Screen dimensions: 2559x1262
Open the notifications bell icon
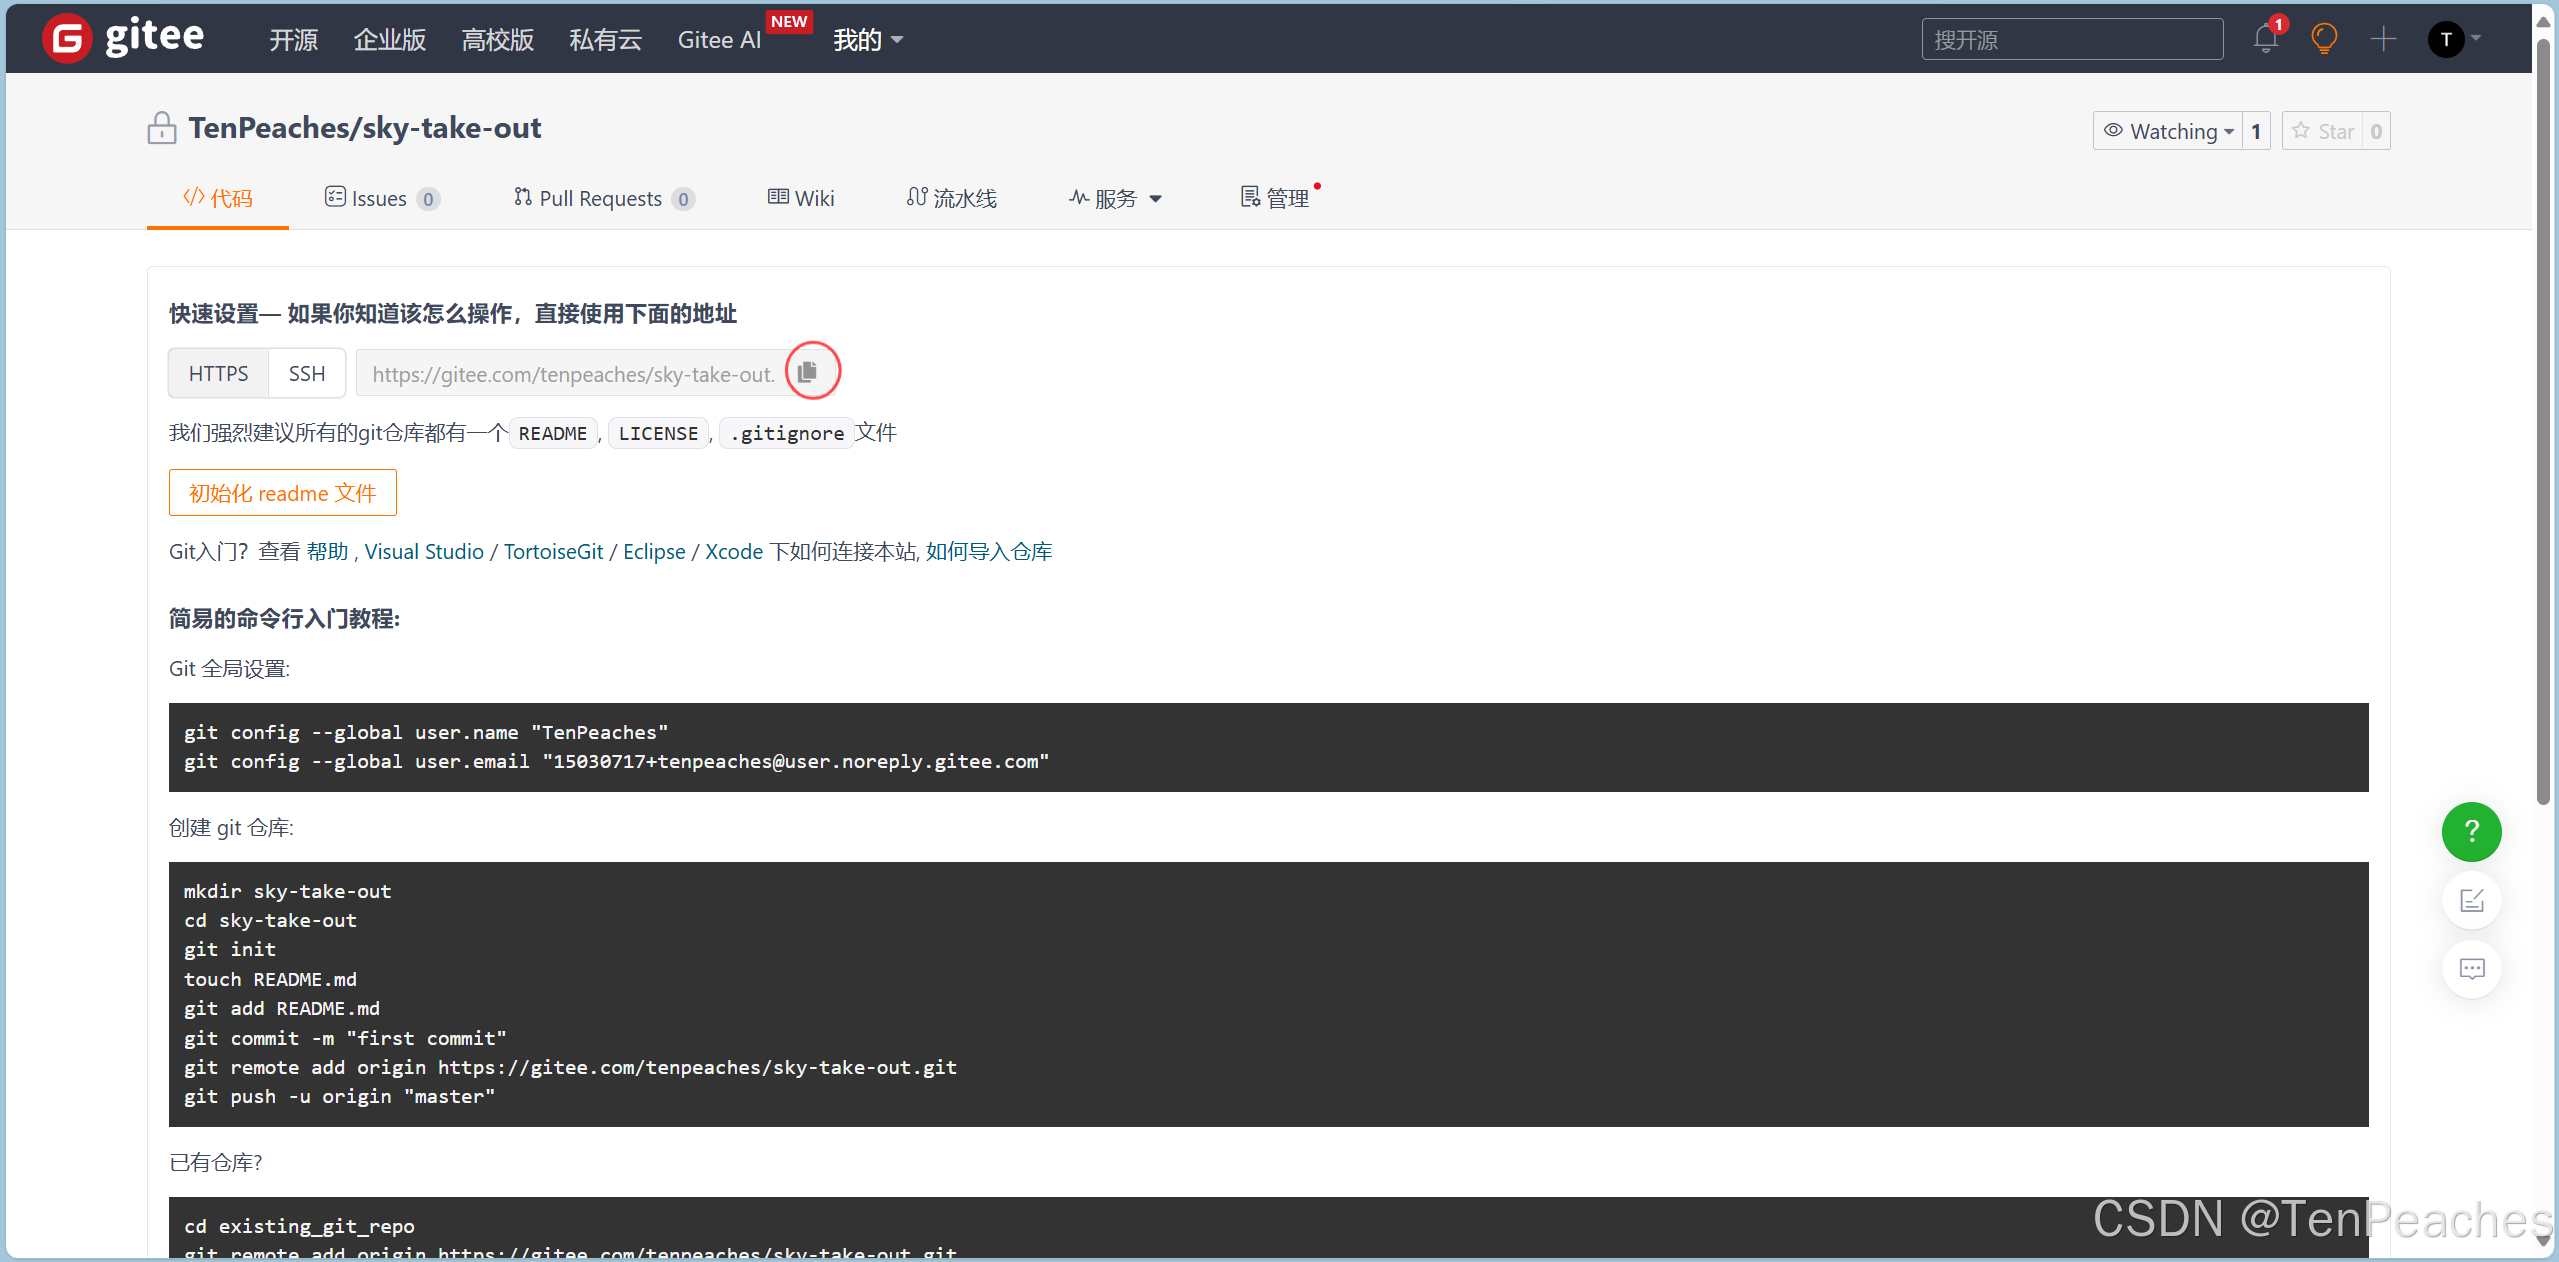pos(2265,39)
